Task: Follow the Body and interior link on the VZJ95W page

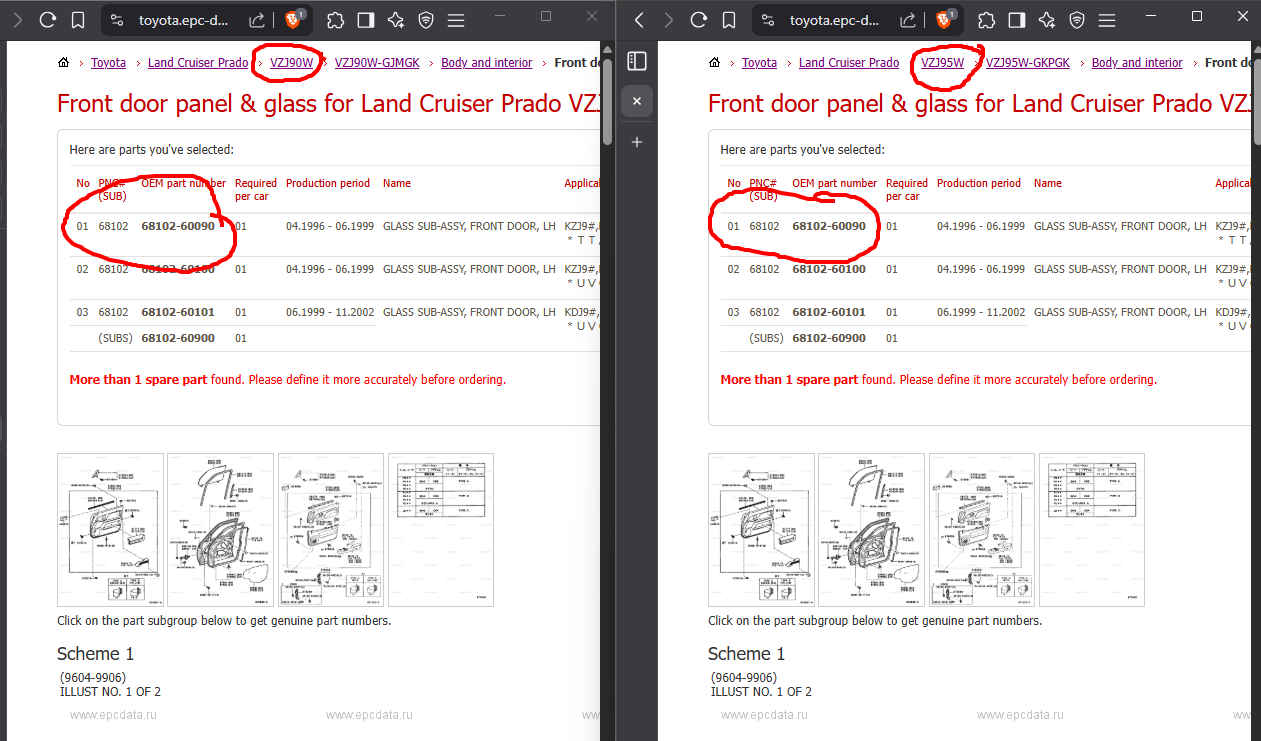Action: click(x=1137, y=62)
